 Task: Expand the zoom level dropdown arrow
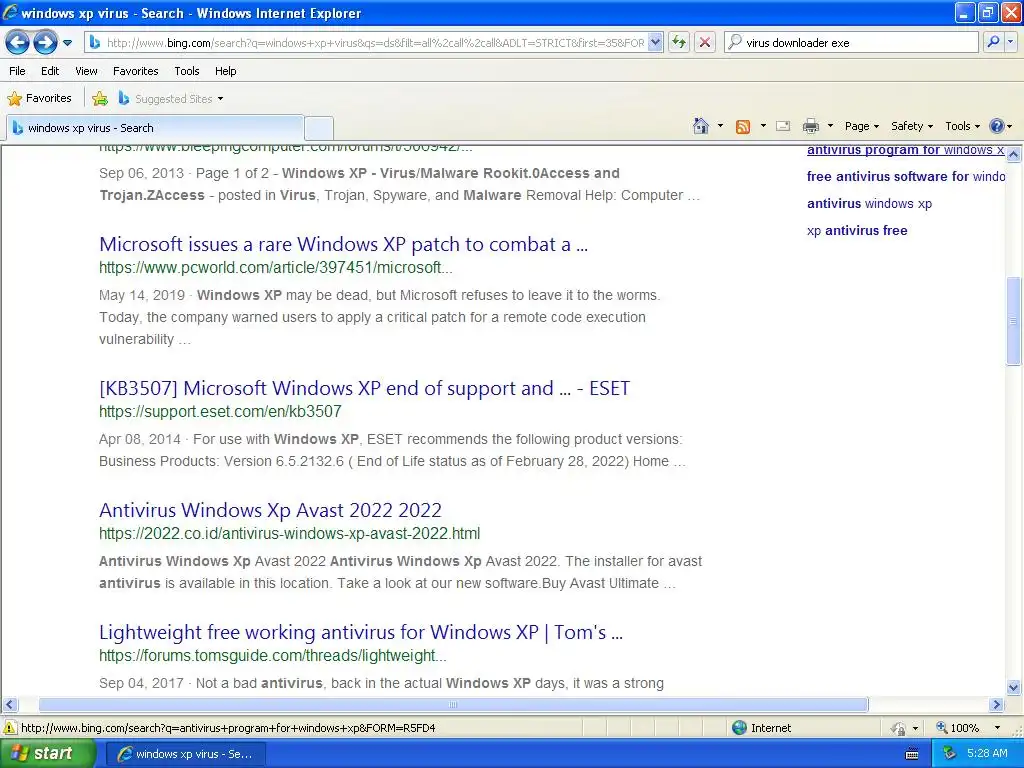coord(997,728)
